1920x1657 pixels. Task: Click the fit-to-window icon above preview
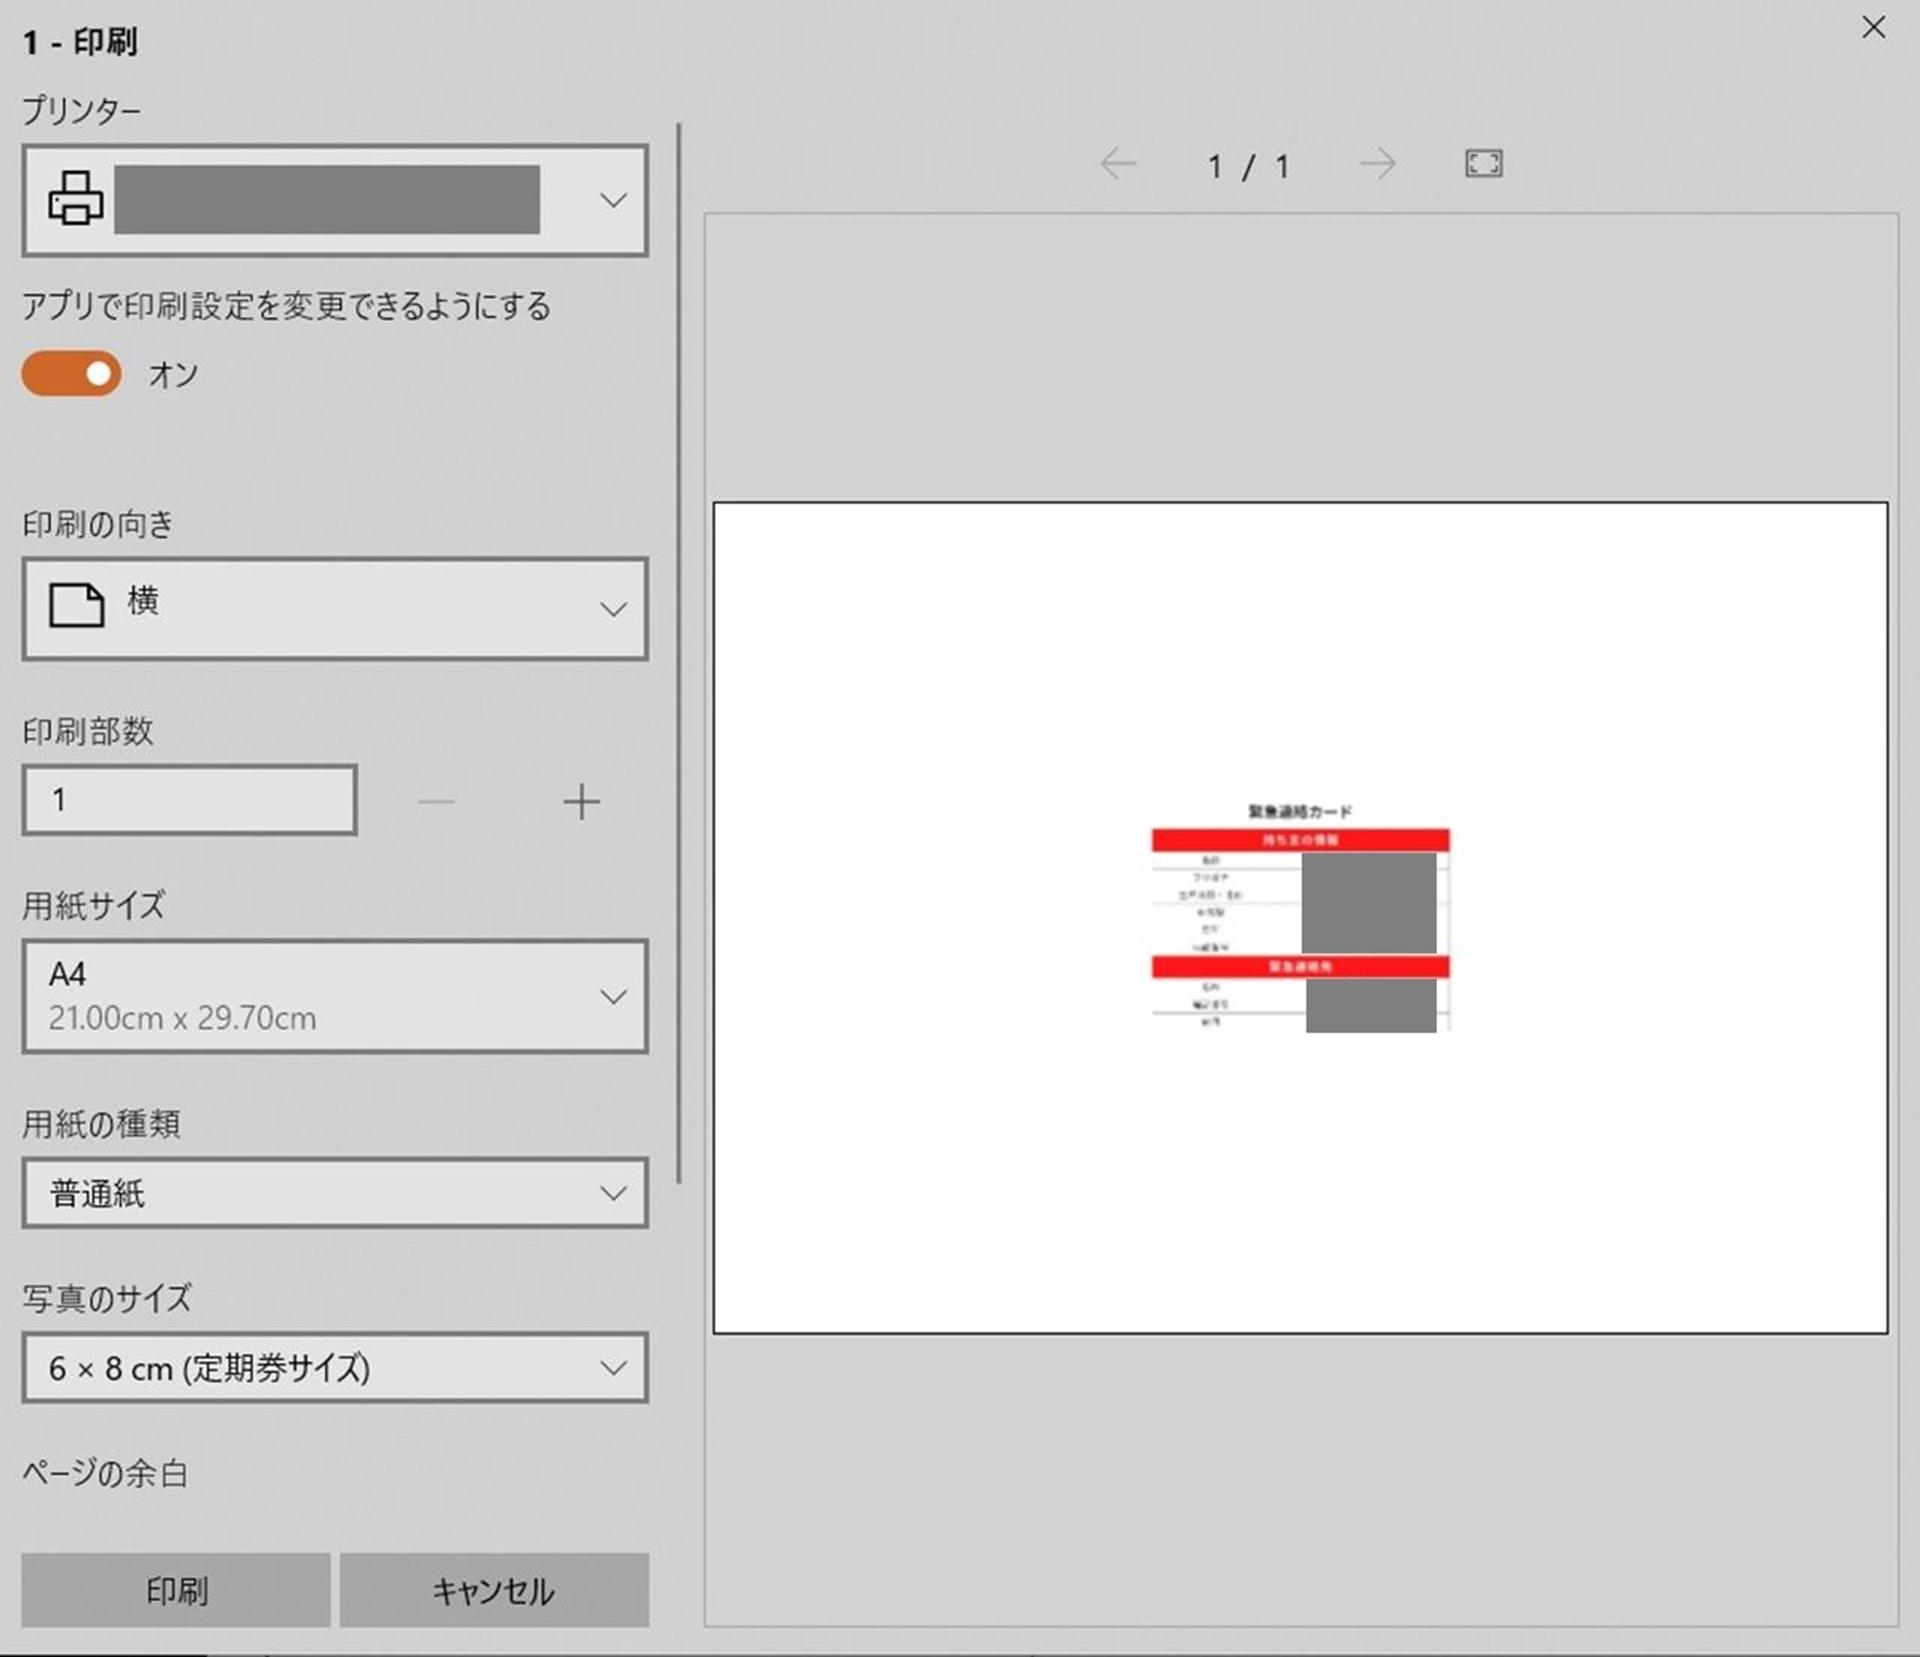(x=1483, y=164)
